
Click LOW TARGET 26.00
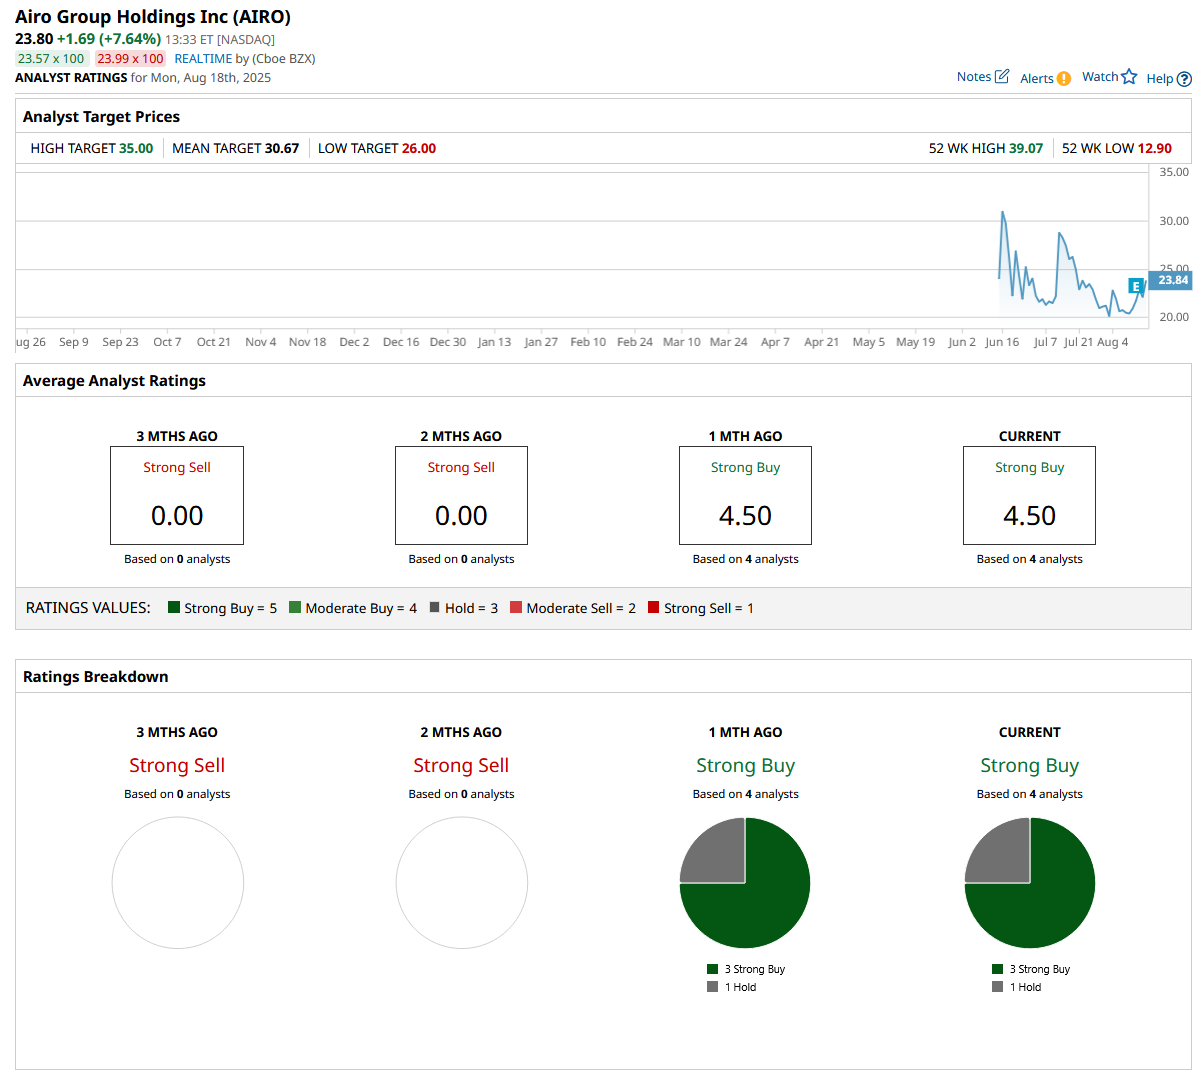[x=377, y=148]
